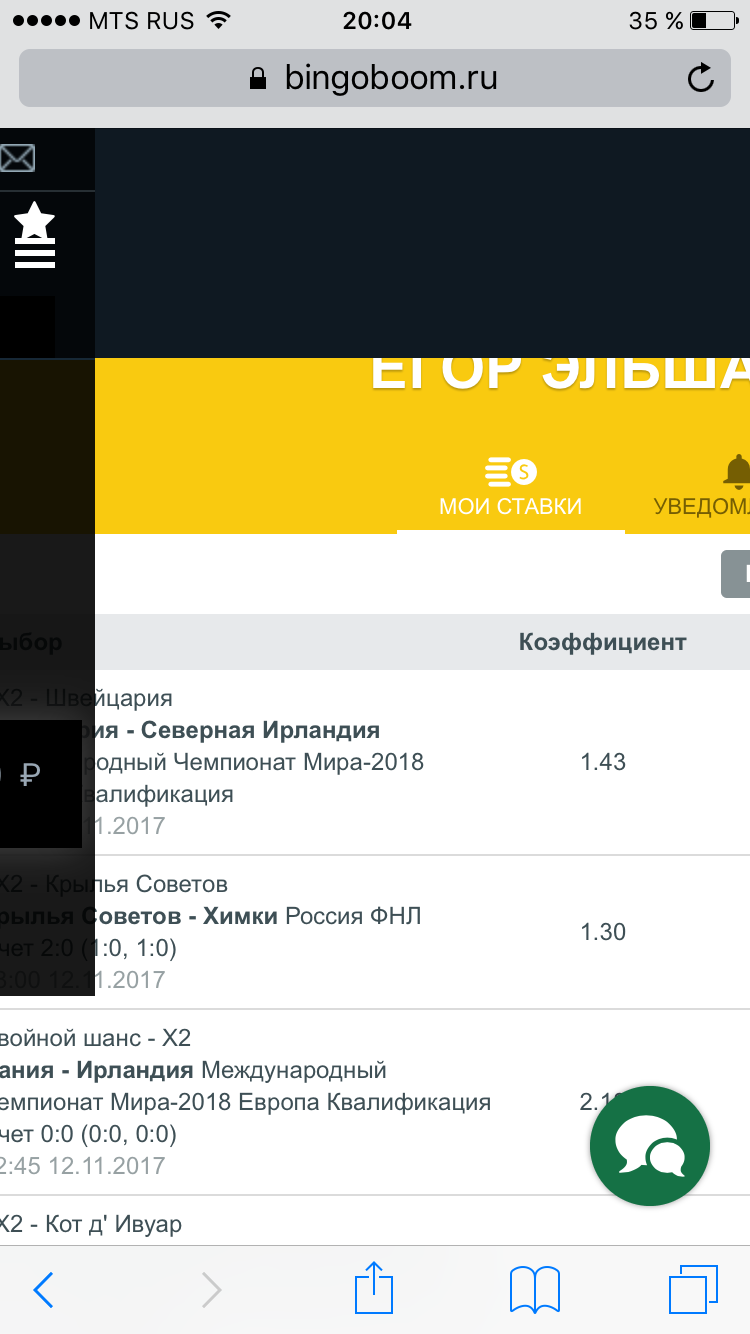The height and width of the screenshot is (1334, 750).
Task: Open the Кот д' Ивуар bet row
Action: (x=375, y=1220)
